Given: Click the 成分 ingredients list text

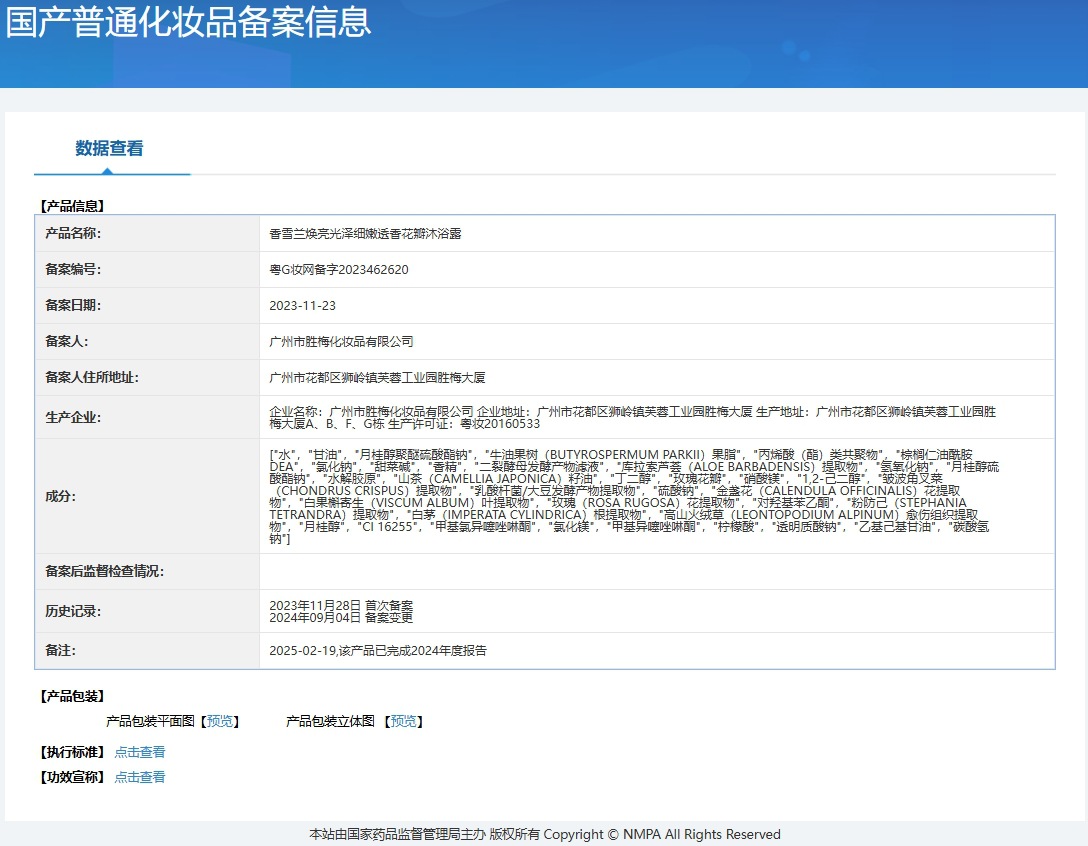Looking at the screenshot, I should coord(634,496).
